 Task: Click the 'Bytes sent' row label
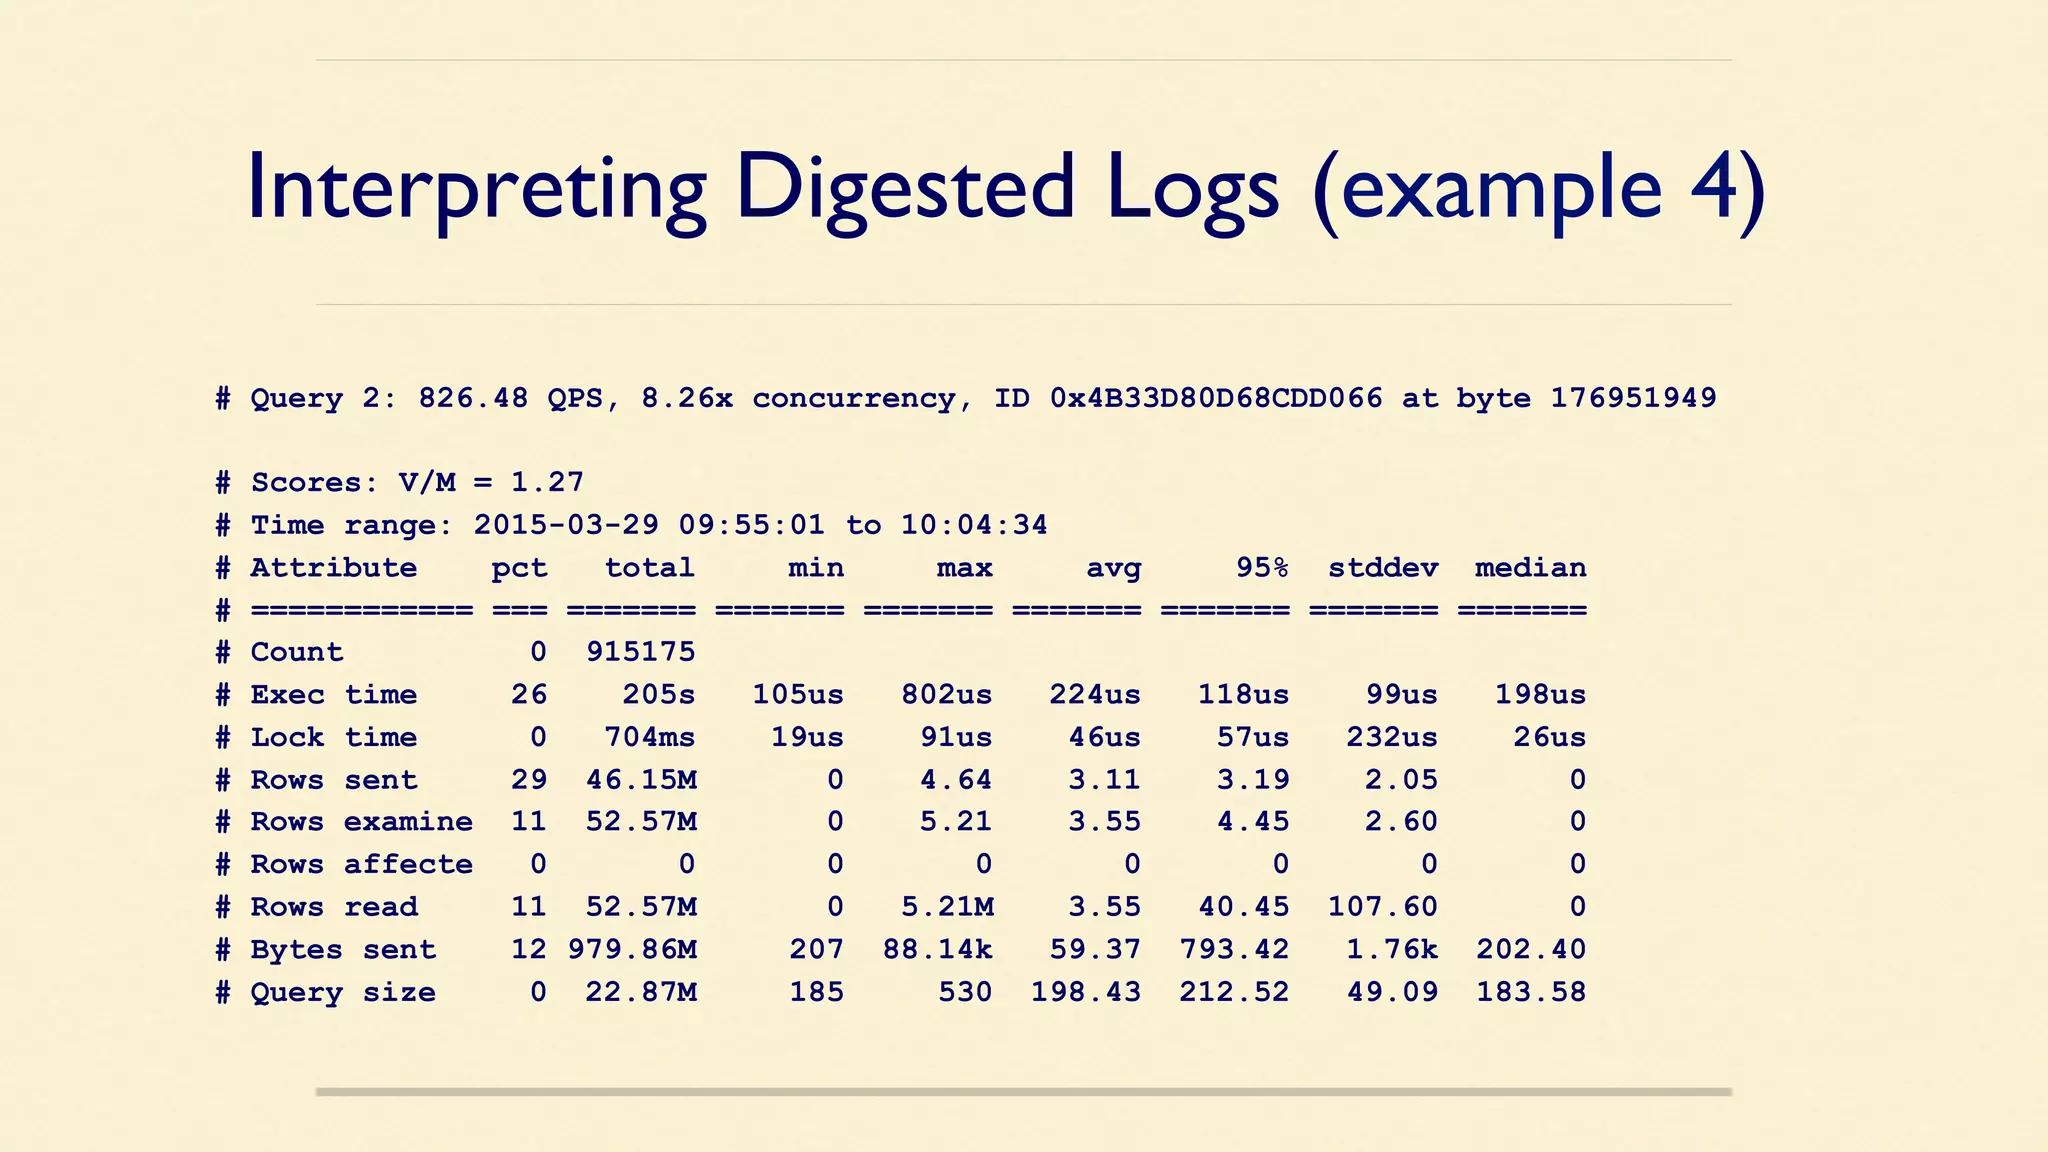click(342, 950)
